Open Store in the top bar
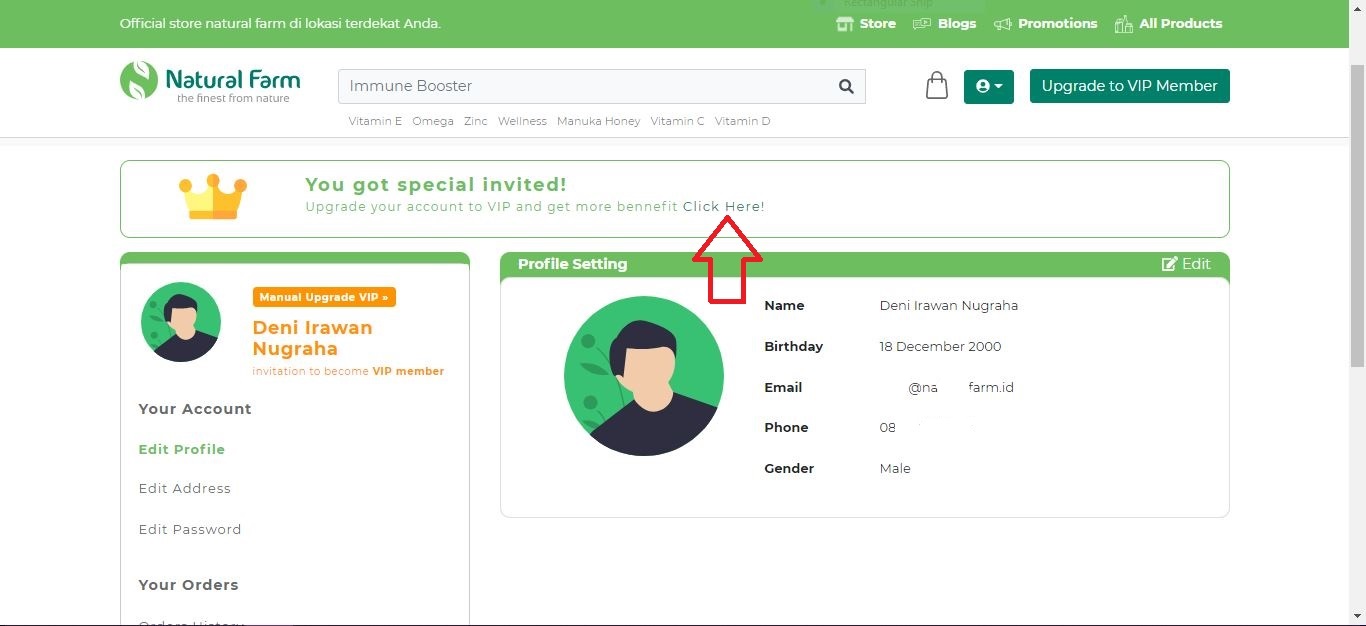 point(866,24)
